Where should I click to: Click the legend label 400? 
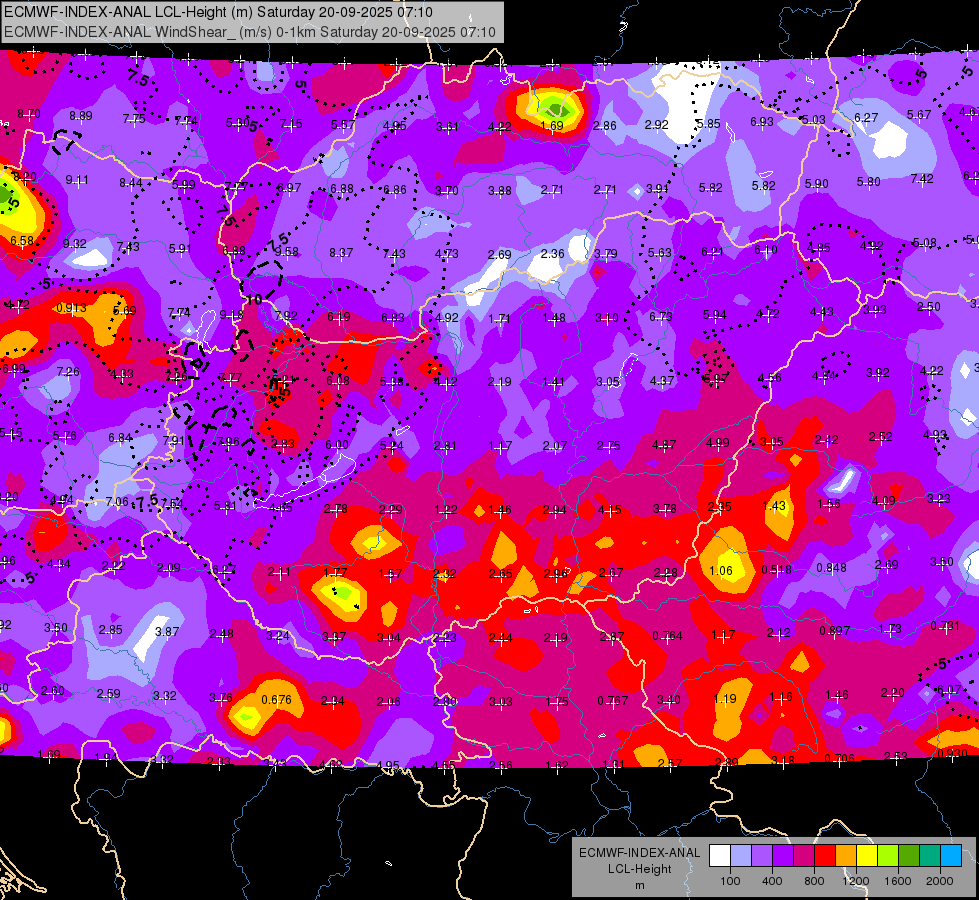point(772,881)
